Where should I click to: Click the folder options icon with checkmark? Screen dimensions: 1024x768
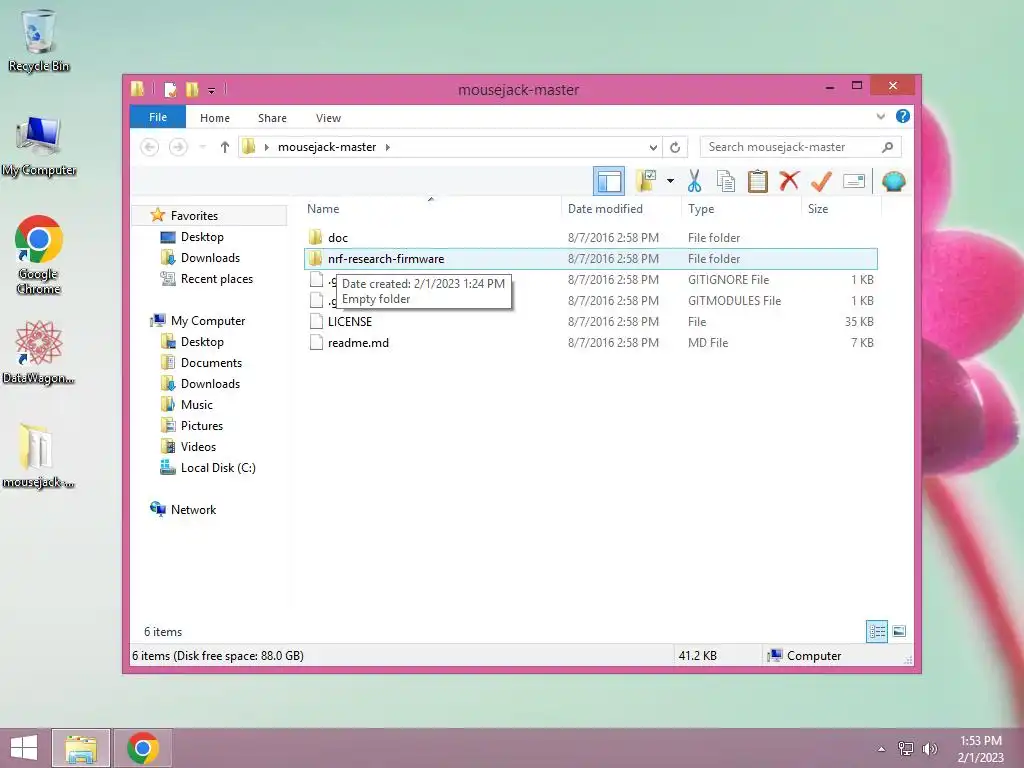click(646, 181)
